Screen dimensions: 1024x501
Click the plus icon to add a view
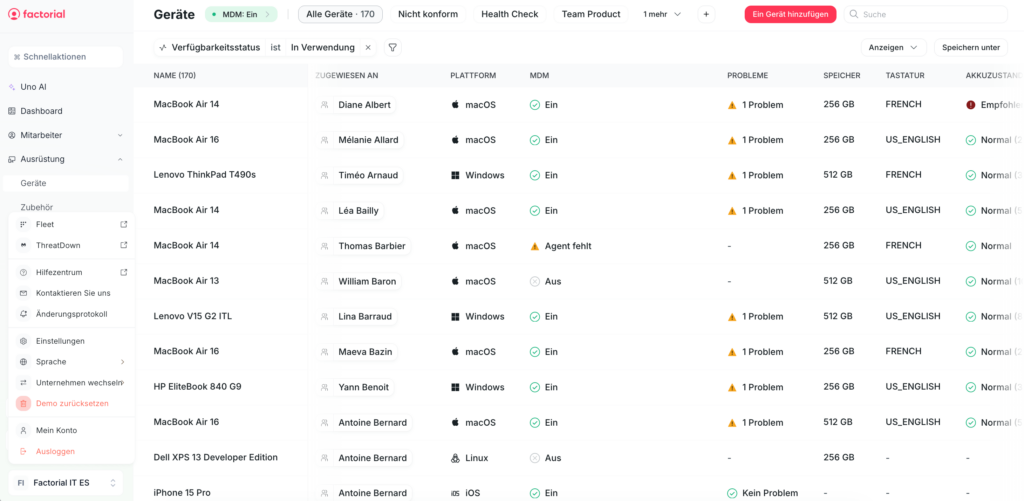(x=706, y=14)
